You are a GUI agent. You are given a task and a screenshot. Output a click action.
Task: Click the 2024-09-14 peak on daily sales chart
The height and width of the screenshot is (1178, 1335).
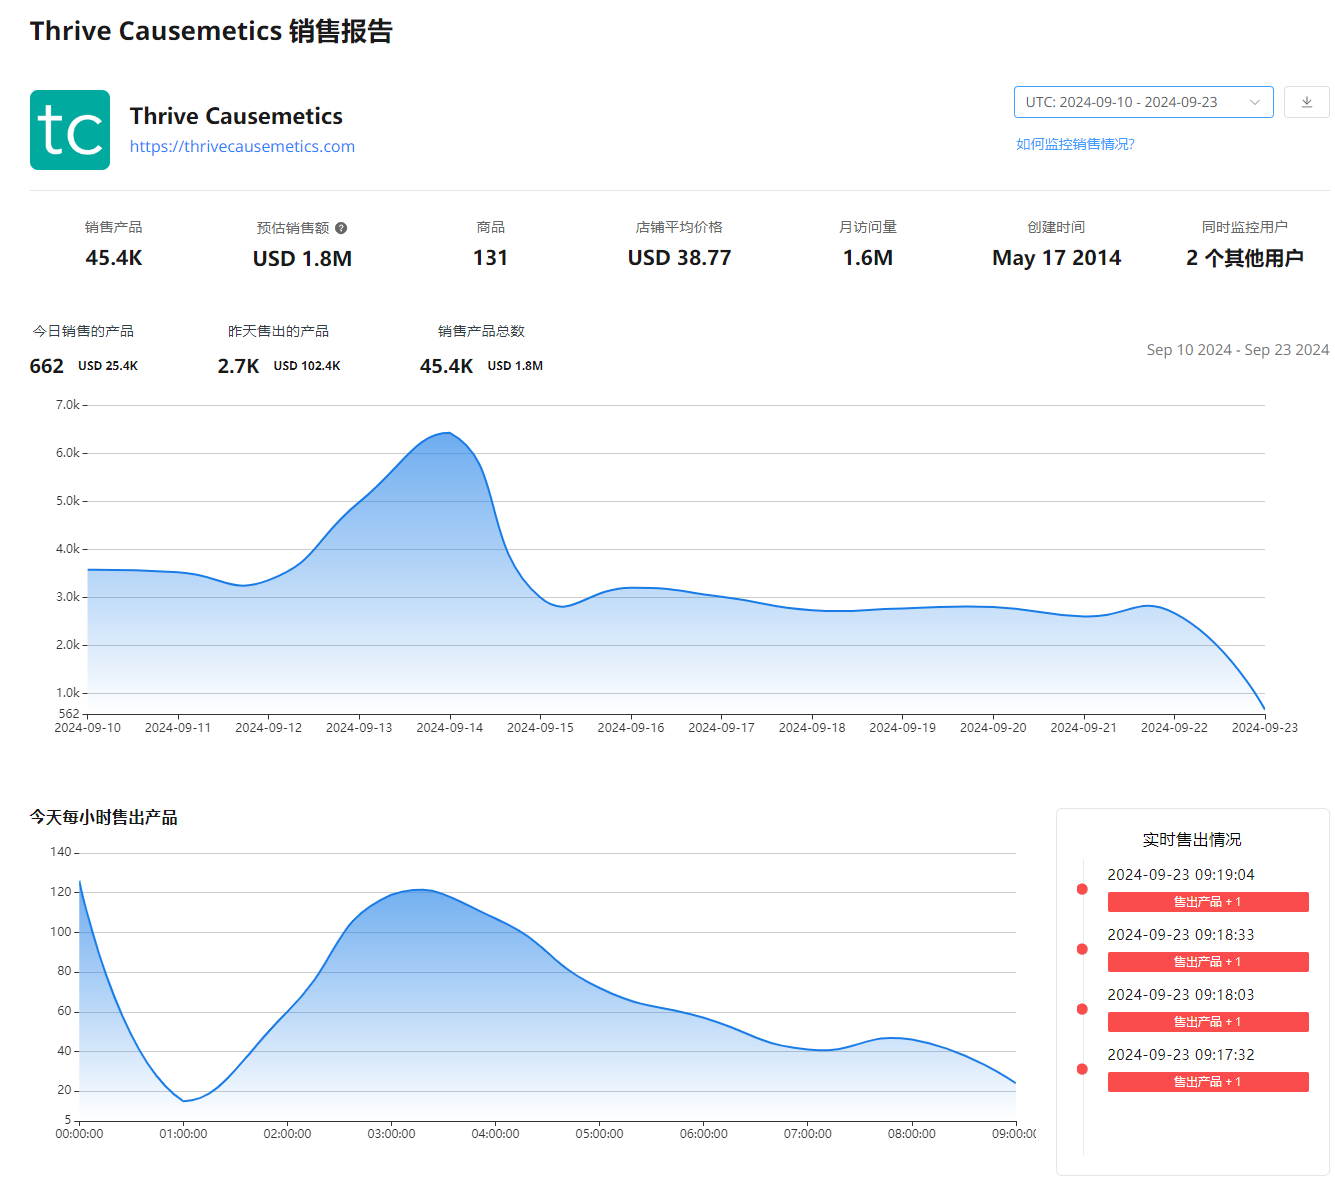[x=449, y=433]
